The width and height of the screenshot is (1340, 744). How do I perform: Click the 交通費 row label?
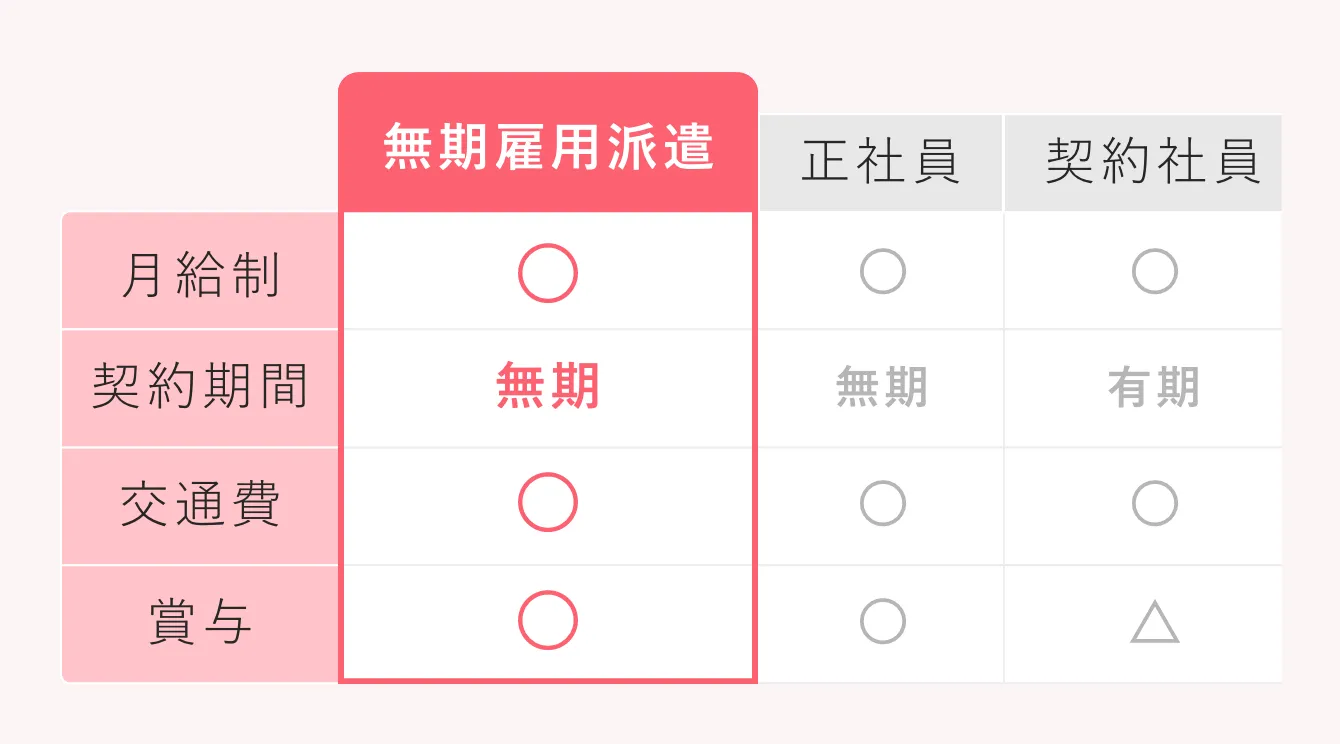(x=200, y=506)
